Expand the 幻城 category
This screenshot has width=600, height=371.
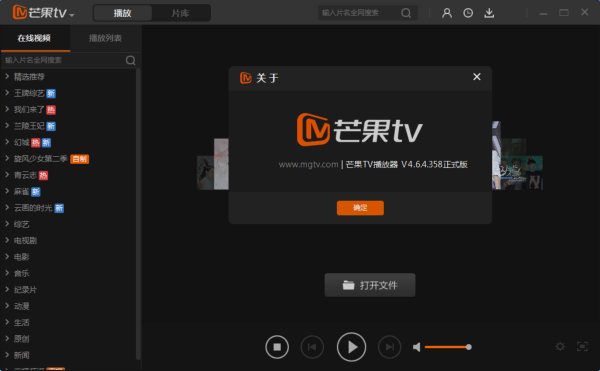coord(7,142)
